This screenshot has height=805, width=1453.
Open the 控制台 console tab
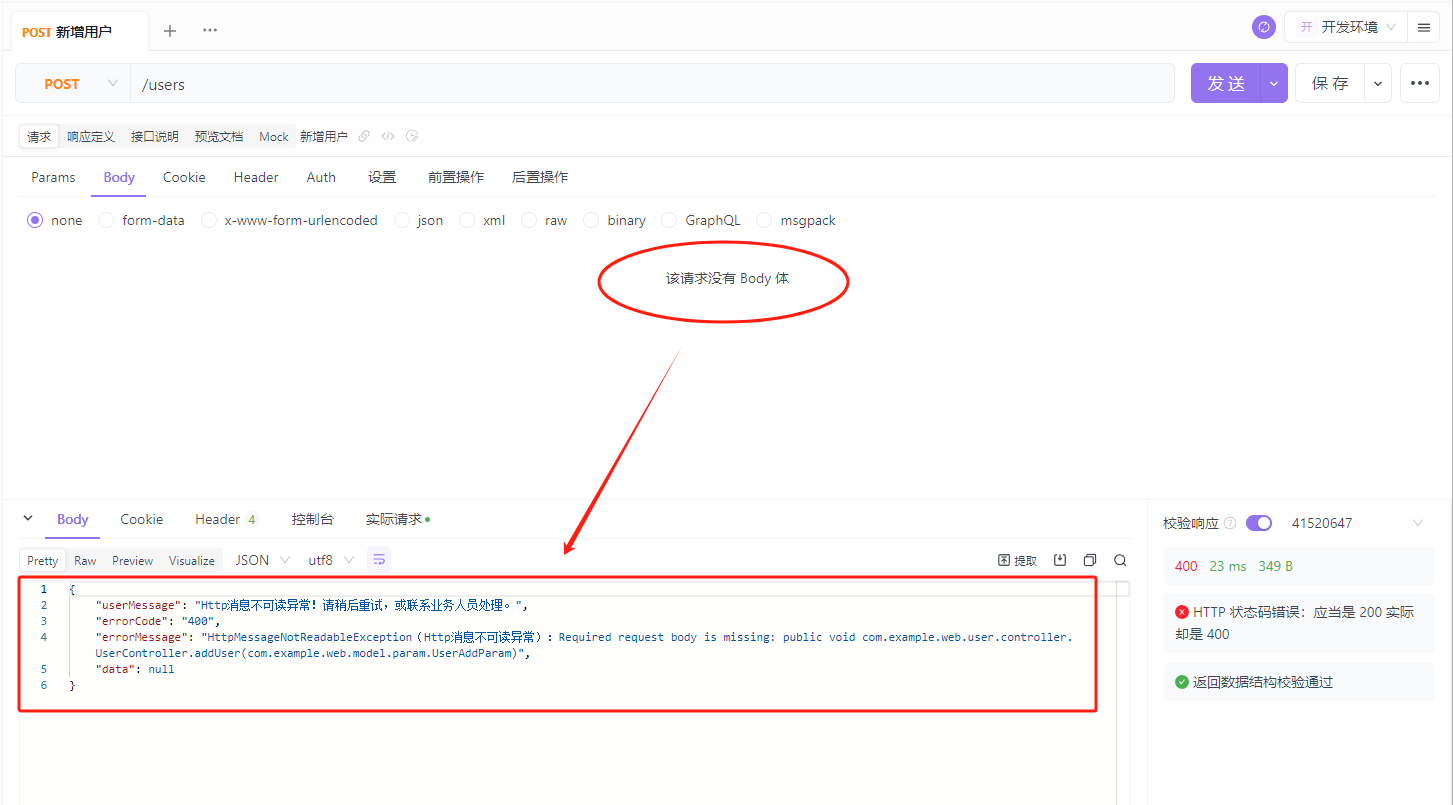pos(313,519)
